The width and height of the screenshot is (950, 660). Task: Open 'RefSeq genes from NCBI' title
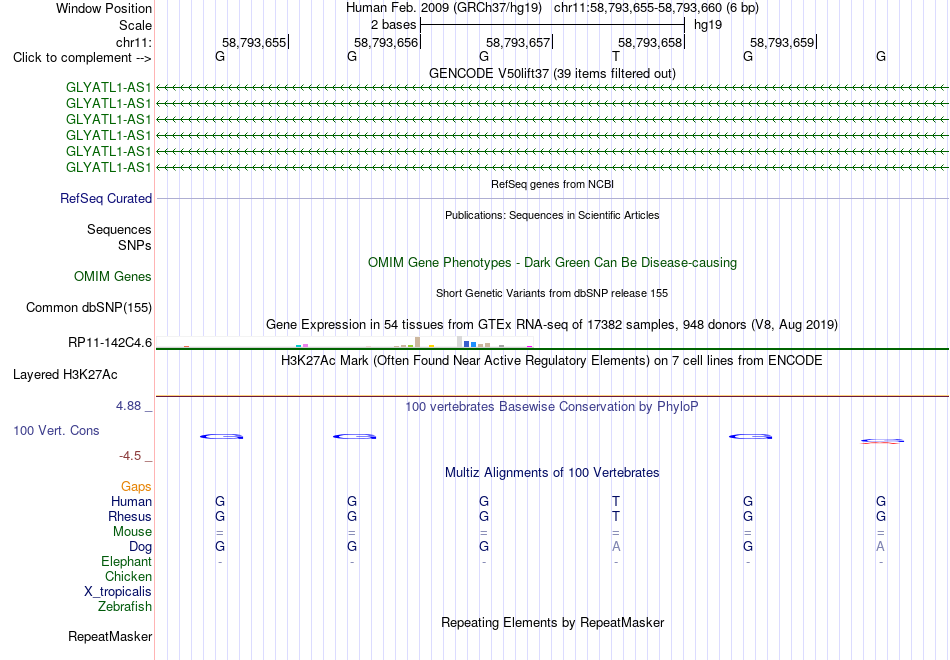tap(553, 184)
